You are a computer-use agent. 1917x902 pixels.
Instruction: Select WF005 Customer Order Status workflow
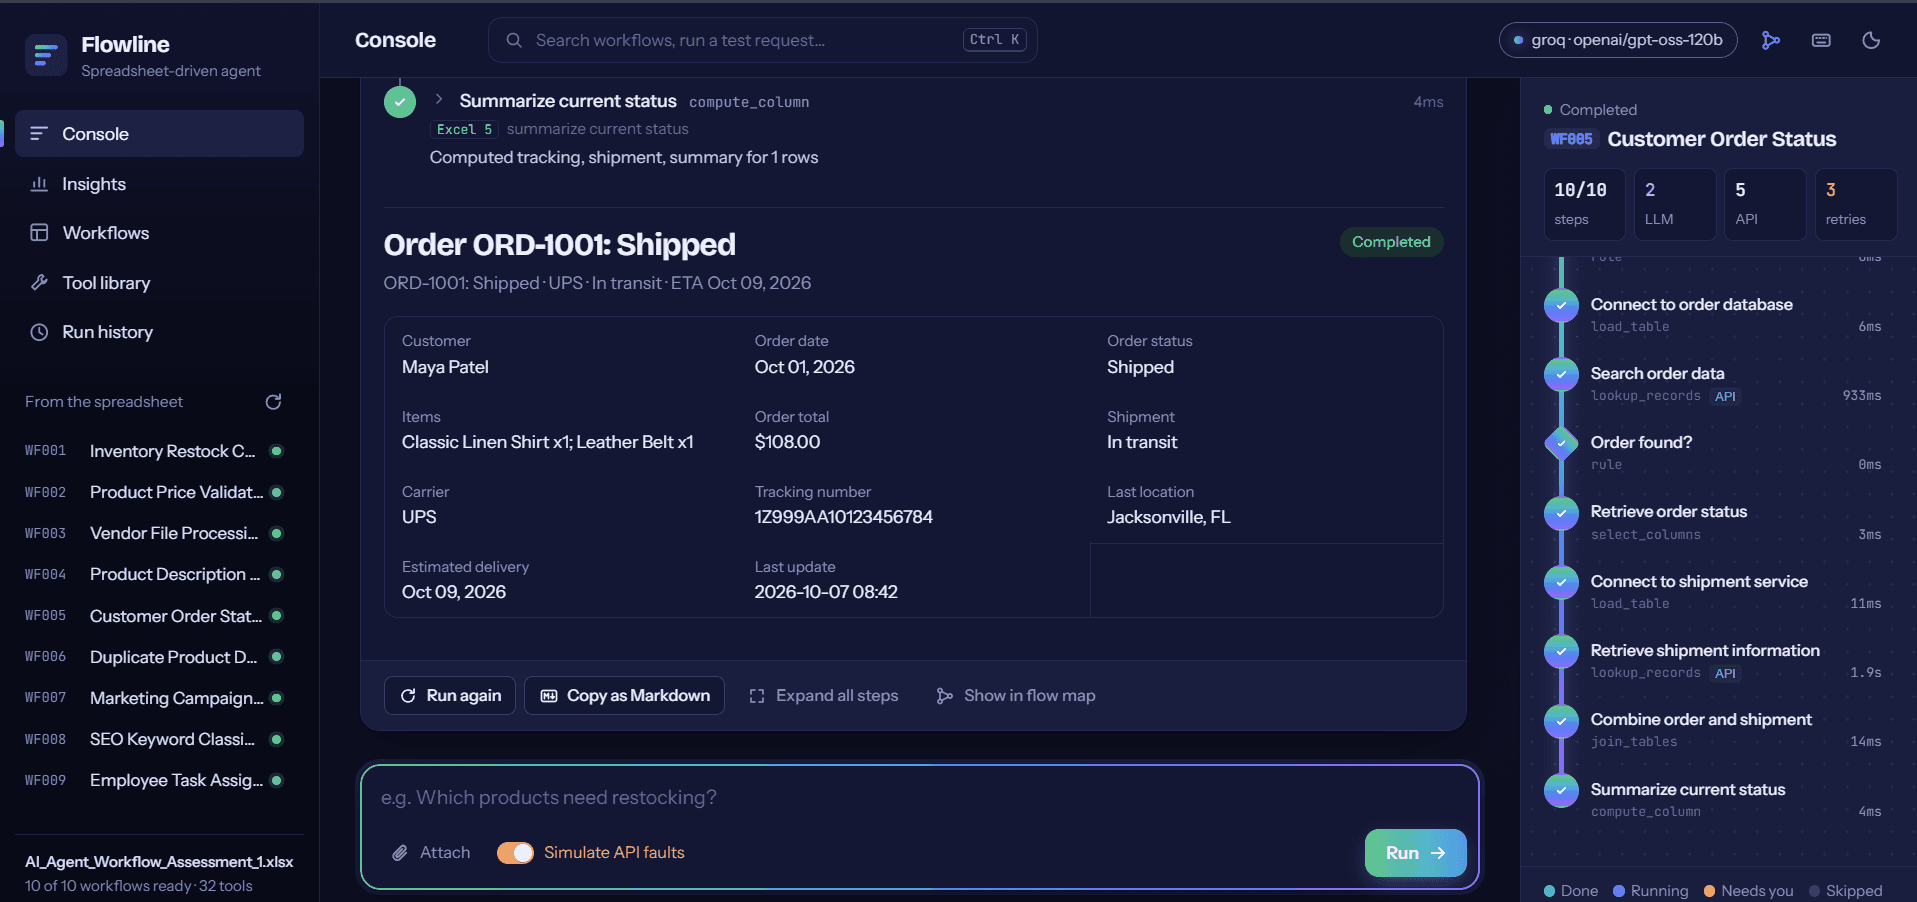pyautogui.click(x=154, y=616)
